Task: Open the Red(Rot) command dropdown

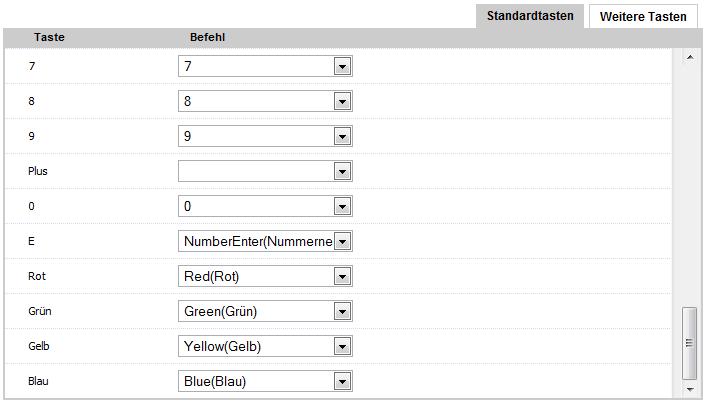Action: [342, 276]
